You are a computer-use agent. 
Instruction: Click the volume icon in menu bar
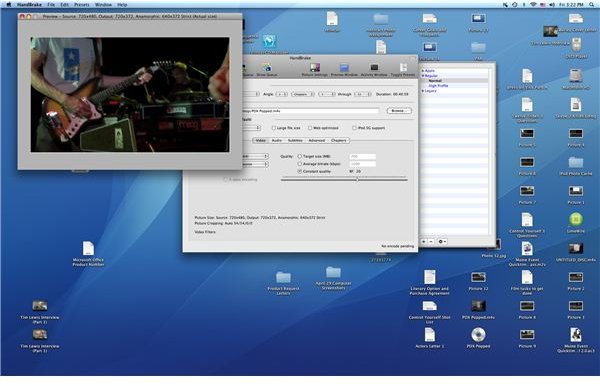(552, 5)
